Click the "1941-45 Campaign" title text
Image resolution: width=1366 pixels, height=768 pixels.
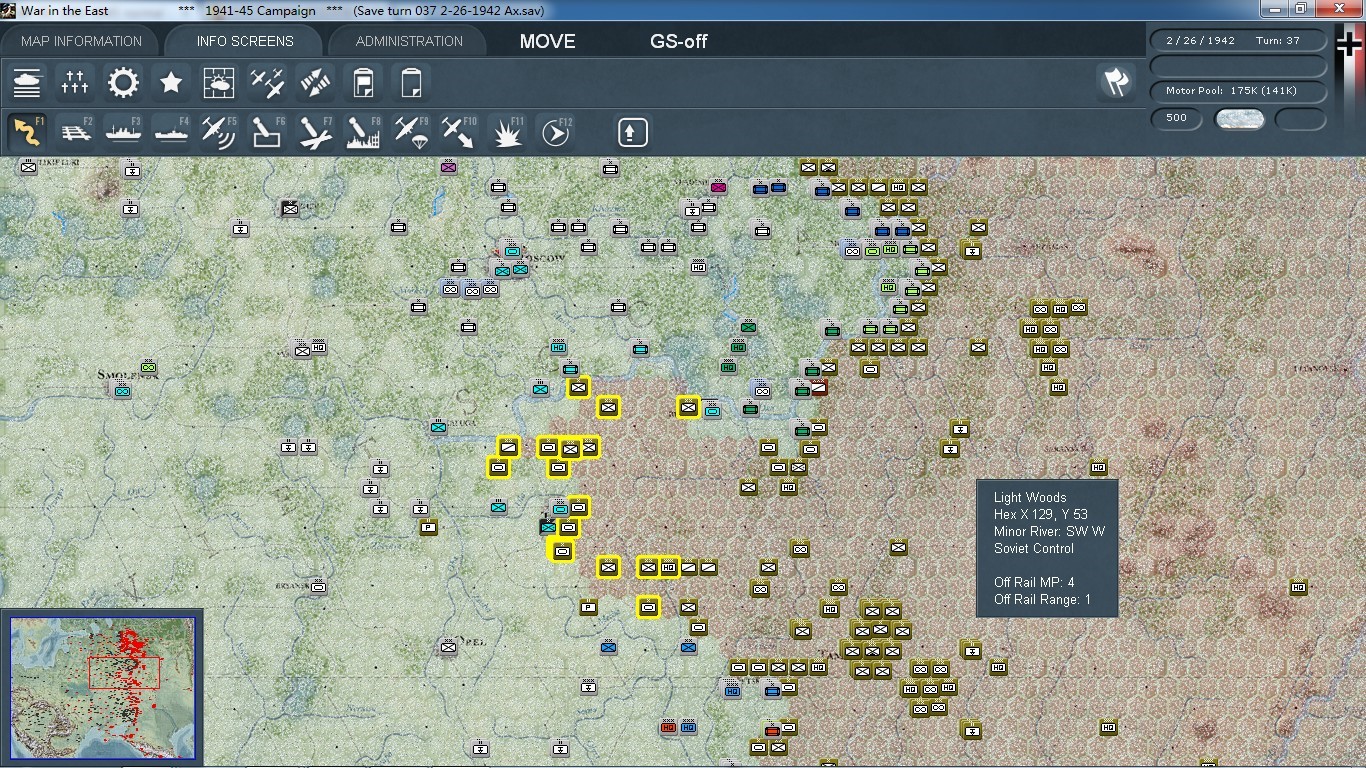pos(260,10)
